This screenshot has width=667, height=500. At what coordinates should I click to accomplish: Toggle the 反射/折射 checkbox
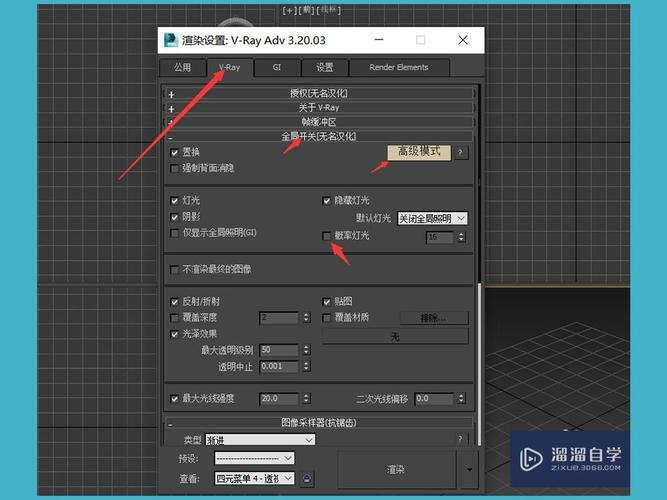click(174, 302)
